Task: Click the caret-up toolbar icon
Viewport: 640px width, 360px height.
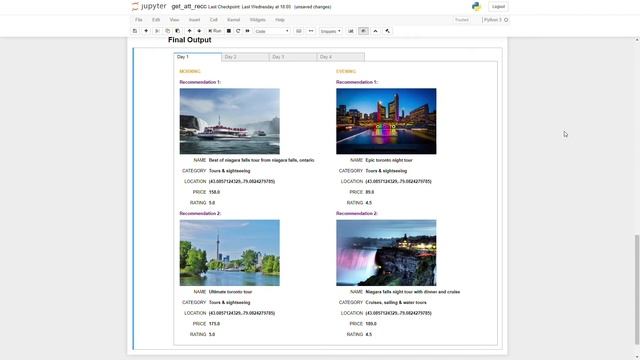Action: [x=376, y=31]
